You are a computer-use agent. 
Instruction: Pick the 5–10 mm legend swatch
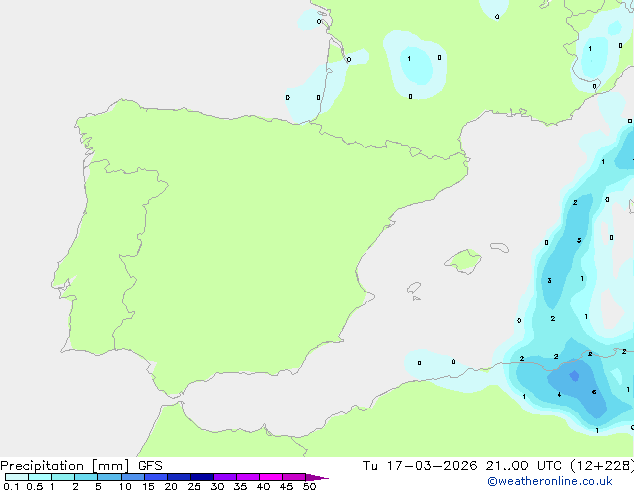(109, 477)
